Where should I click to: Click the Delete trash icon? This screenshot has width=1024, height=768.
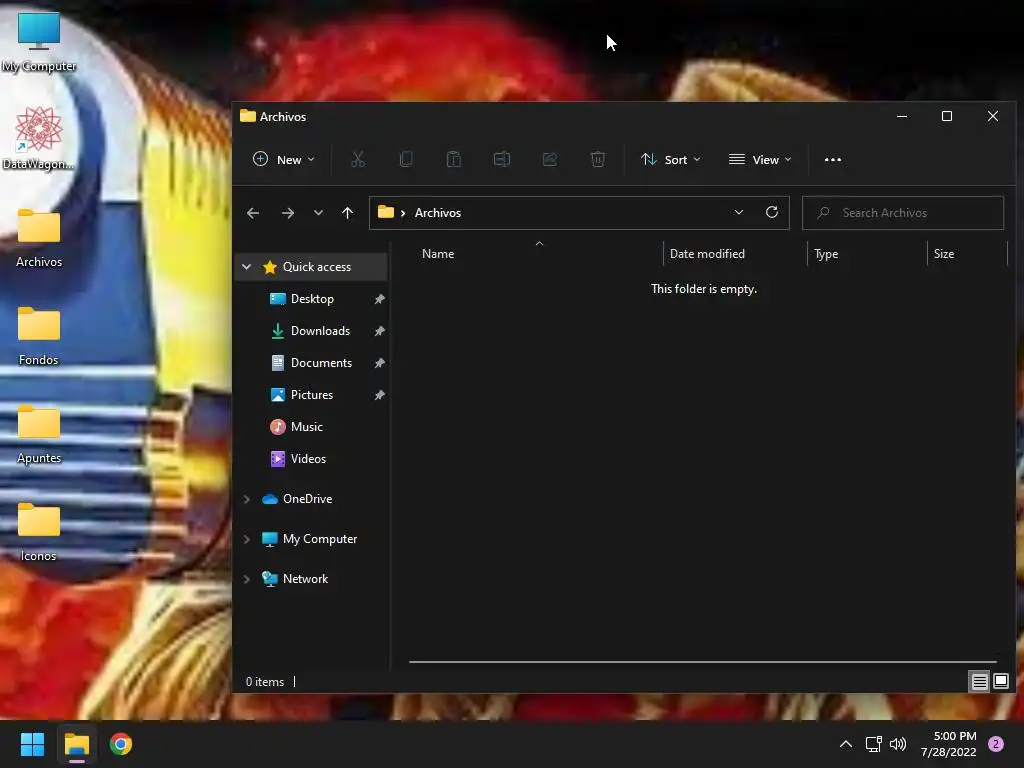pos(598,159)
